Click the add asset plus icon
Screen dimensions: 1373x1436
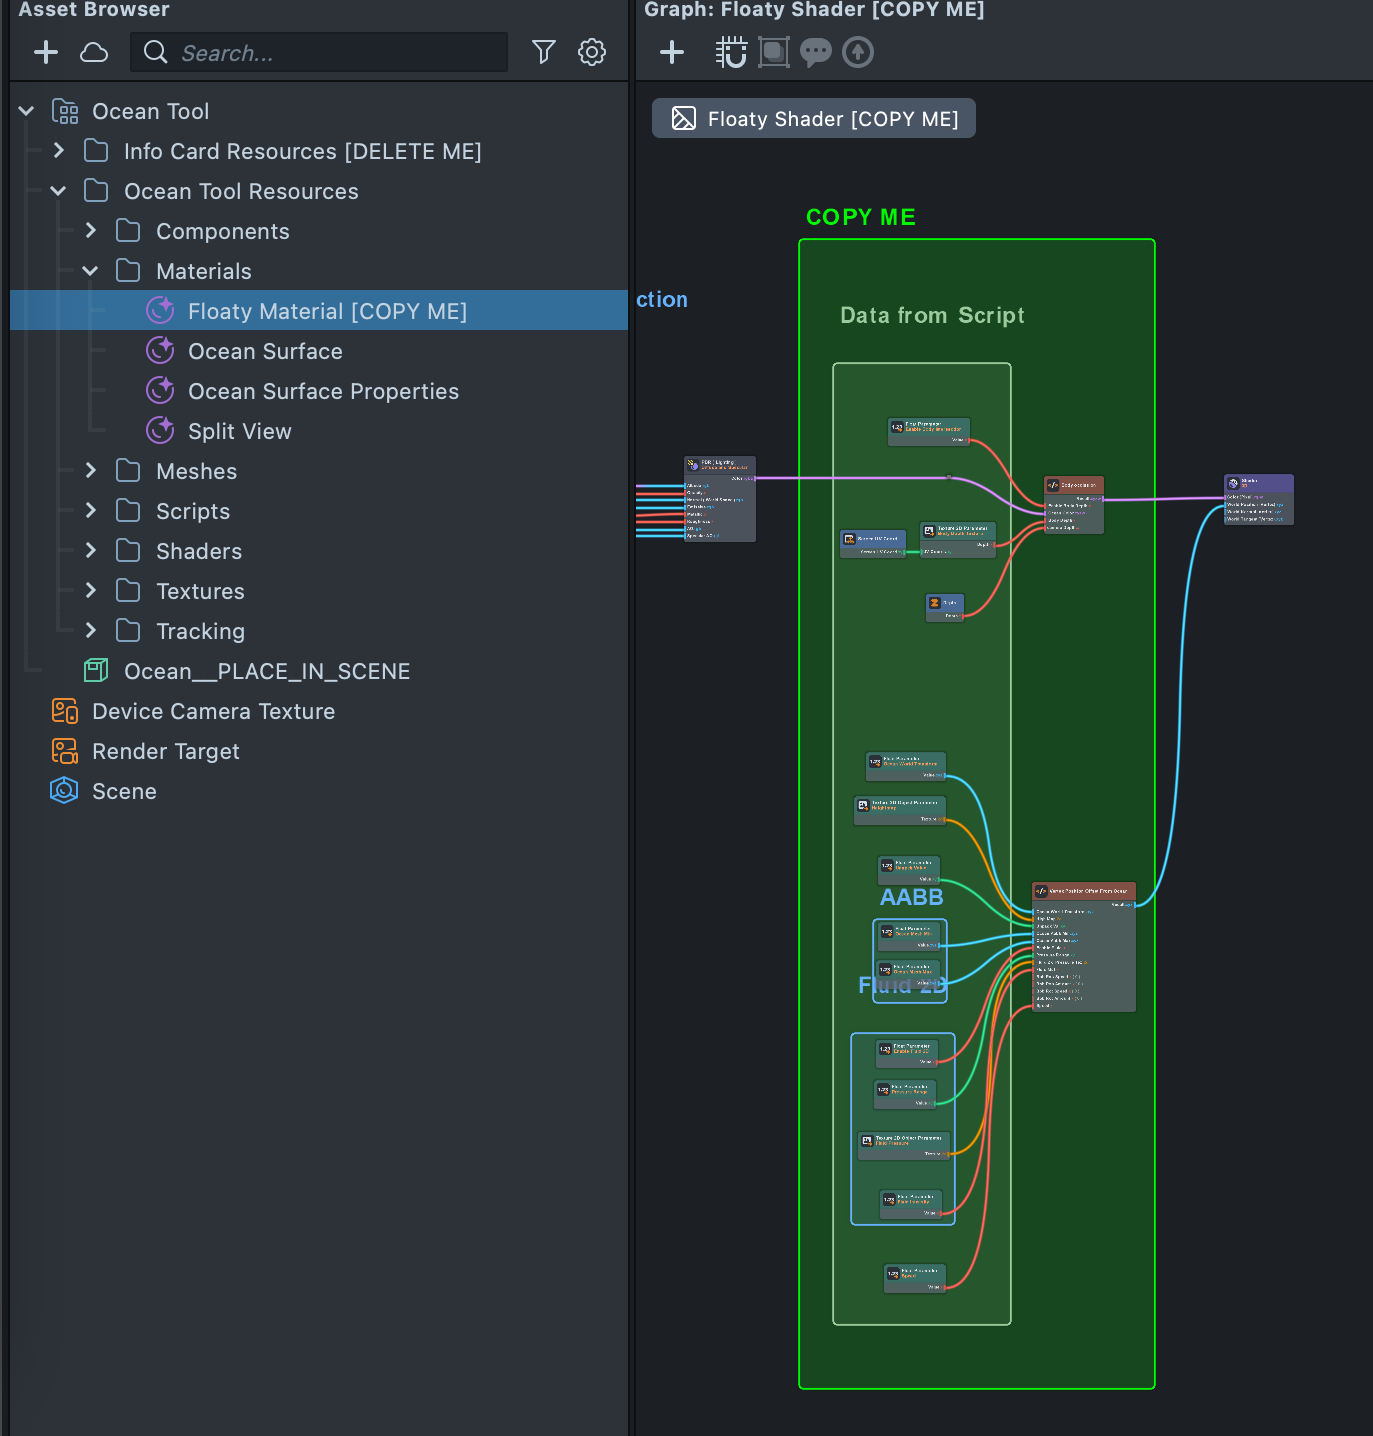click(x=46, y=52)
